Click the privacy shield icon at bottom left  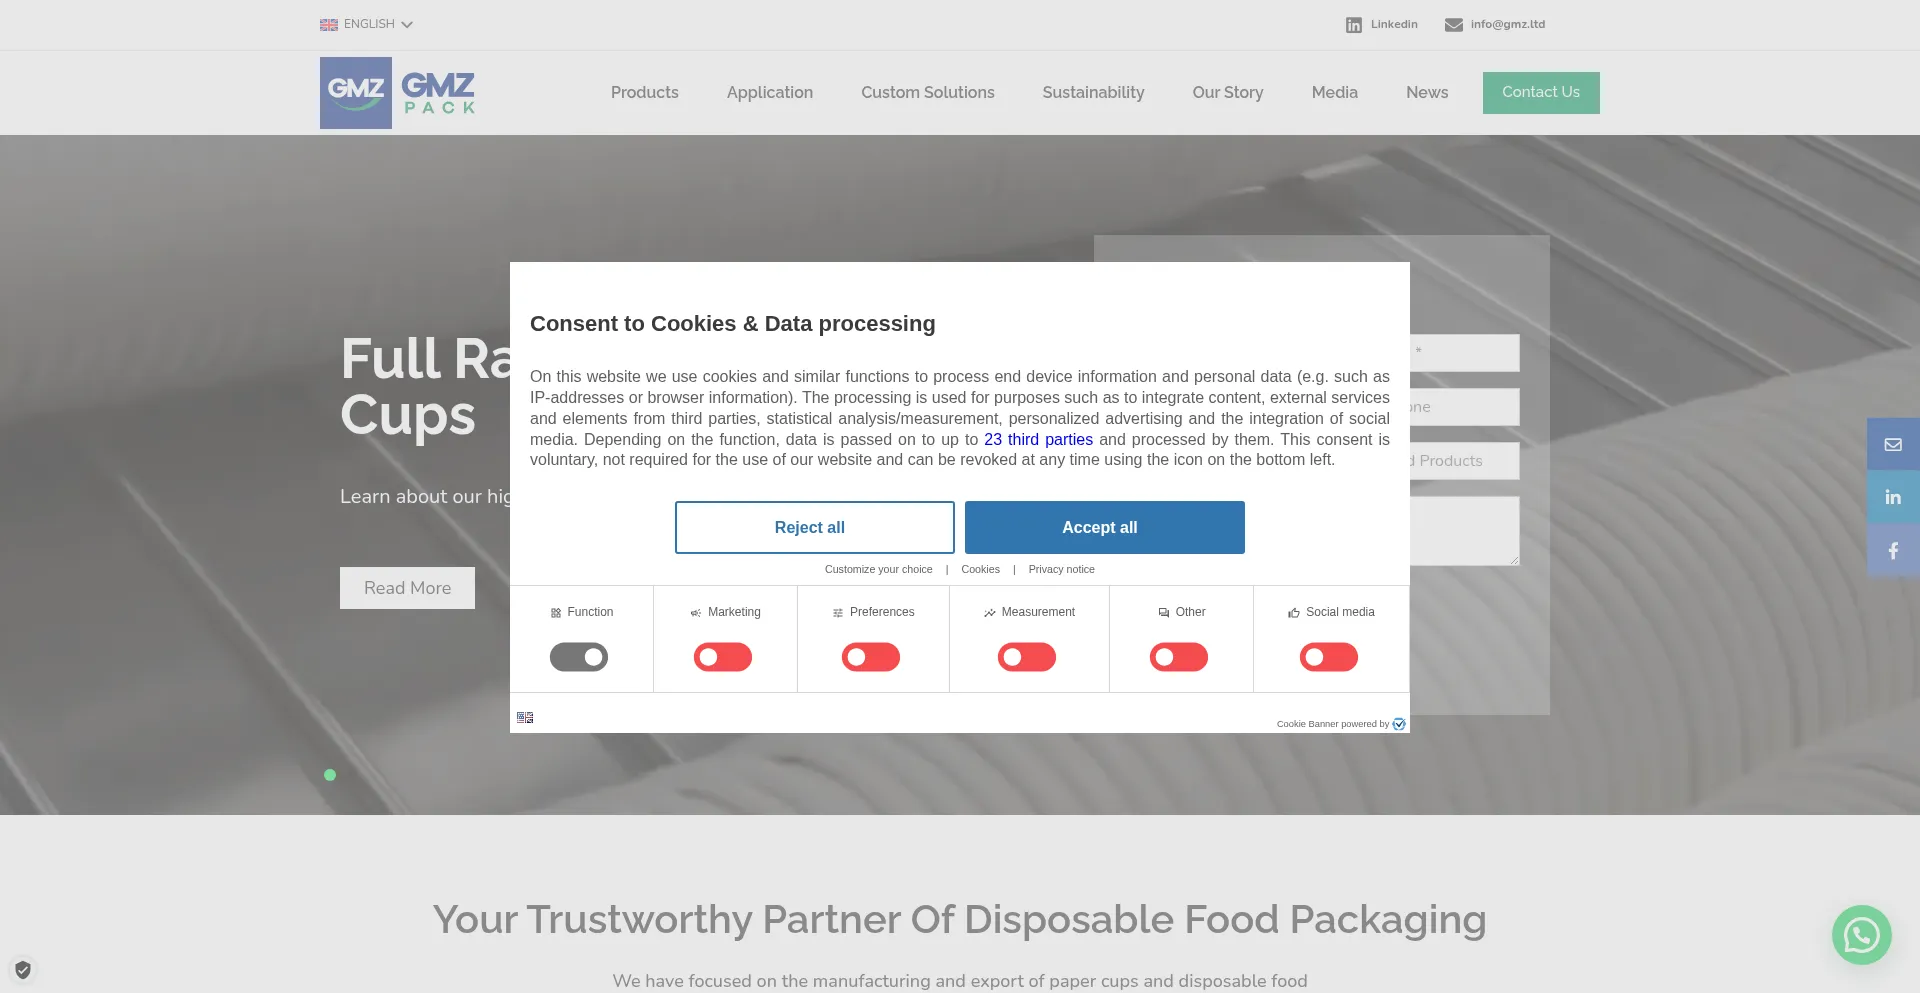tap(23, 969)
